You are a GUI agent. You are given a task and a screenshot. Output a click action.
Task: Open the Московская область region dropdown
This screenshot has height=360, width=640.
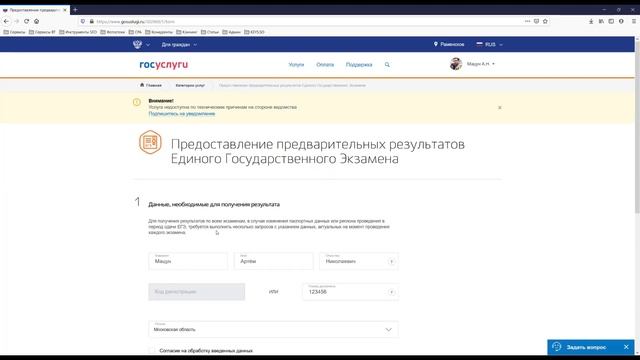click(273, 329)
